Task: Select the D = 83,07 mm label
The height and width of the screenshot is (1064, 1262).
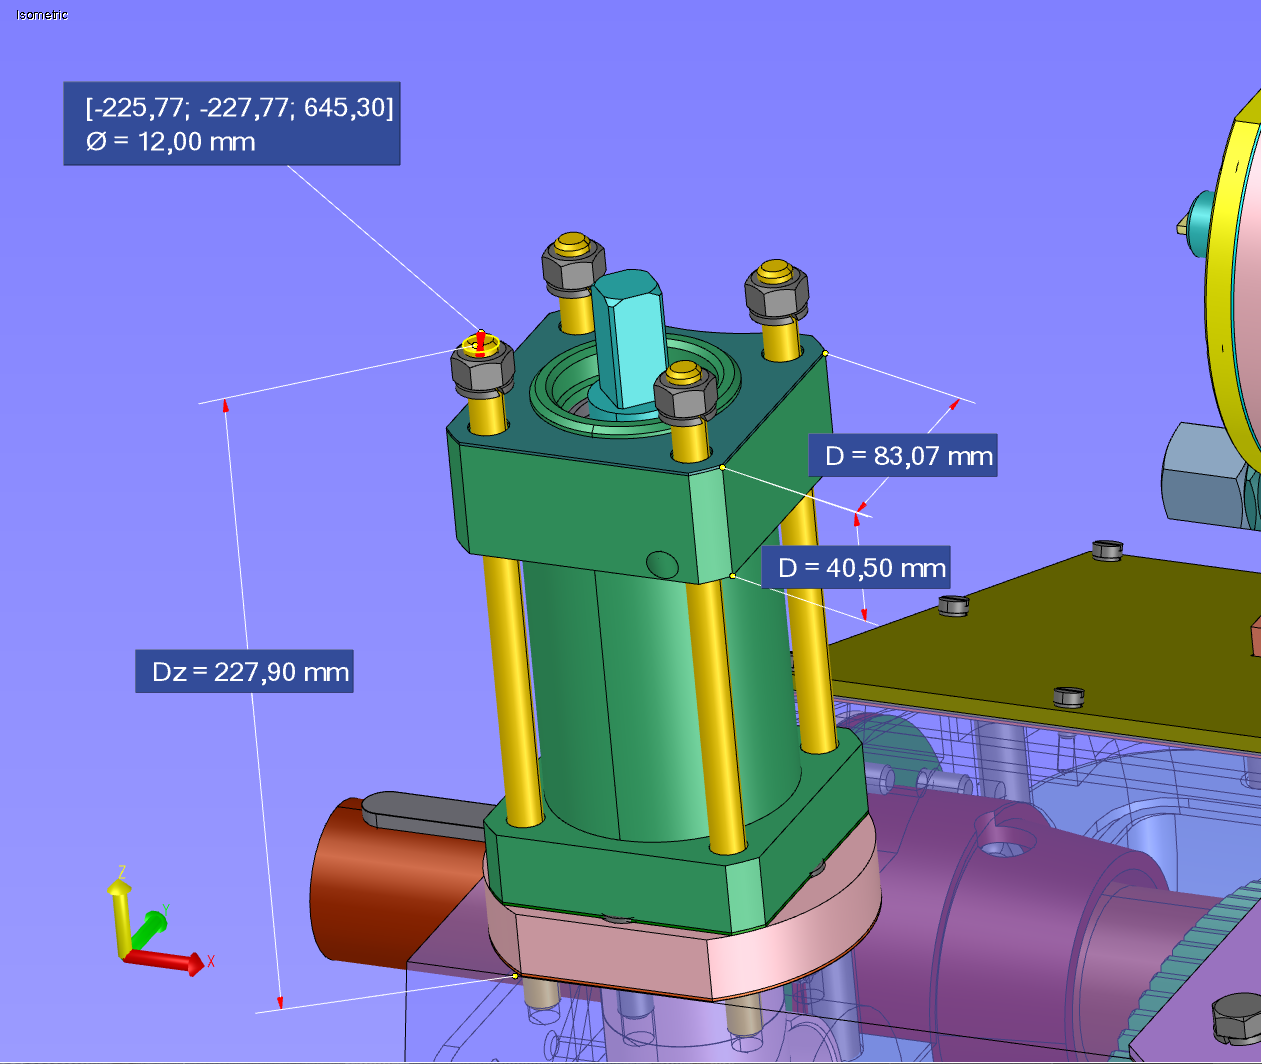Action: (903, 455)
